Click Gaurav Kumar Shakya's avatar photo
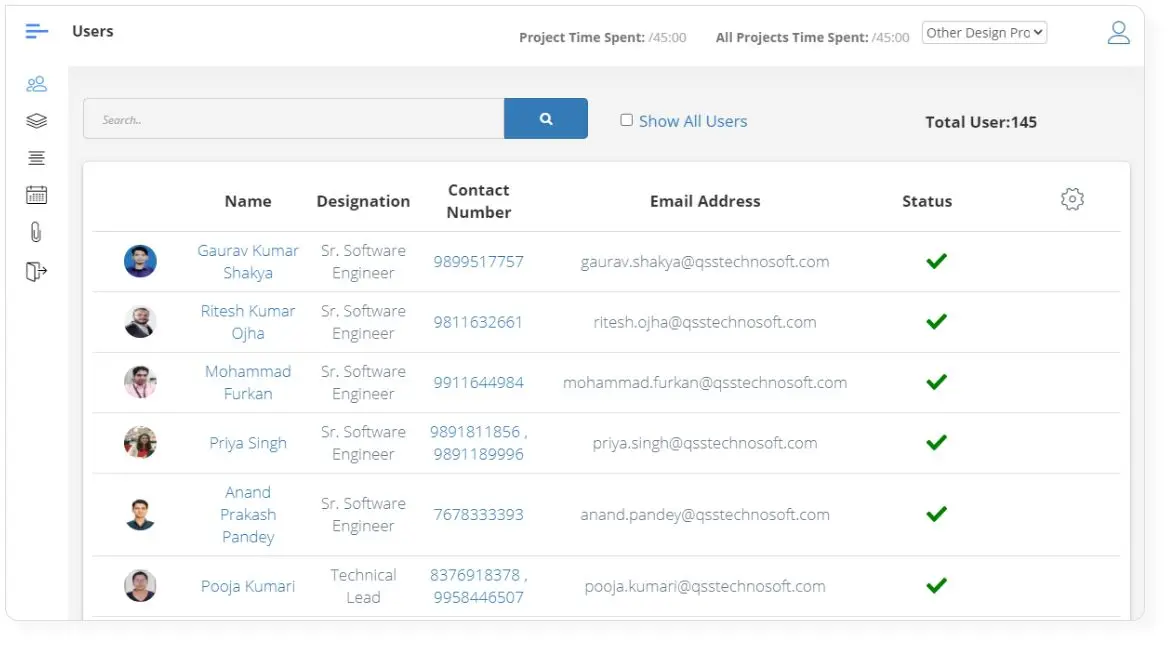This screenshot has height=646, width=1170. click(140, 261)
